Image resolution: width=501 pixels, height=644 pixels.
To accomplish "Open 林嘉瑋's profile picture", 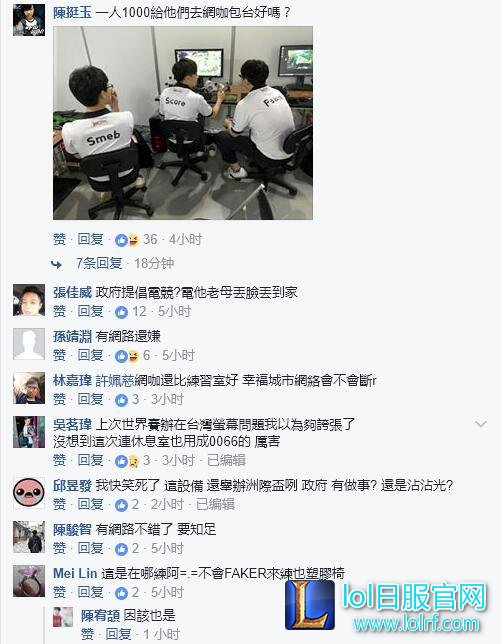I will 29,388.
